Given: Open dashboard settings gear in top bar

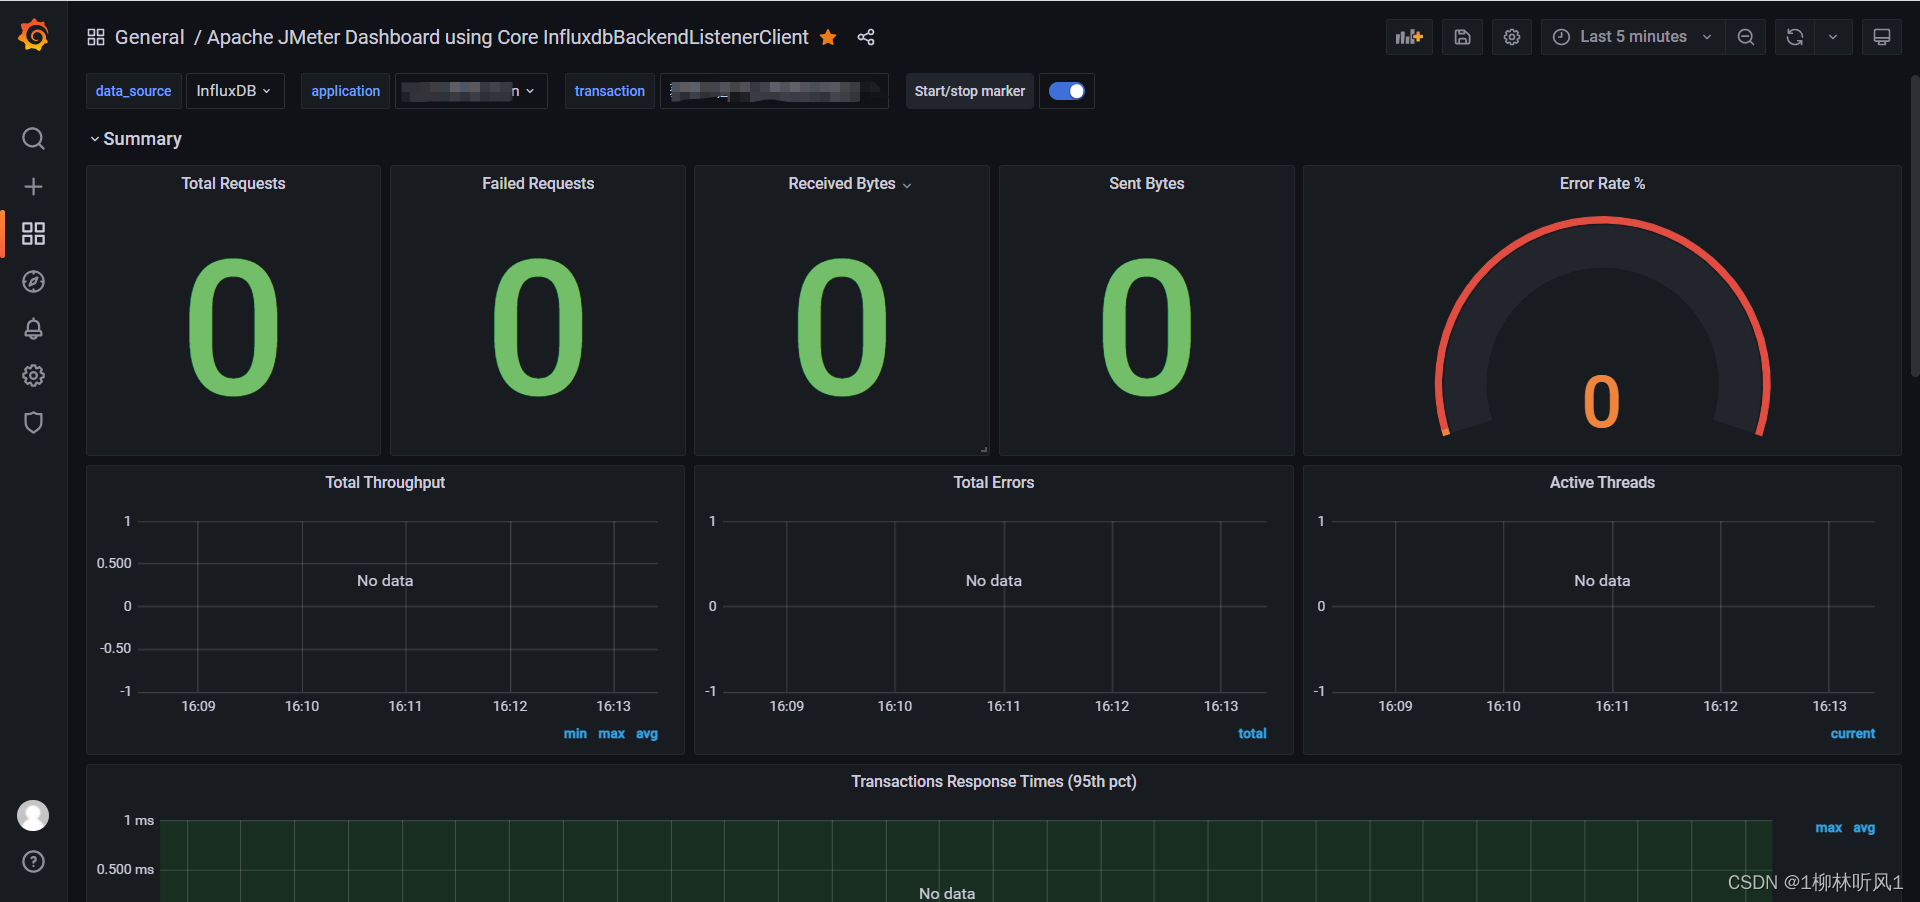Looking at the screenshot, I should (x=1512, y=37).
